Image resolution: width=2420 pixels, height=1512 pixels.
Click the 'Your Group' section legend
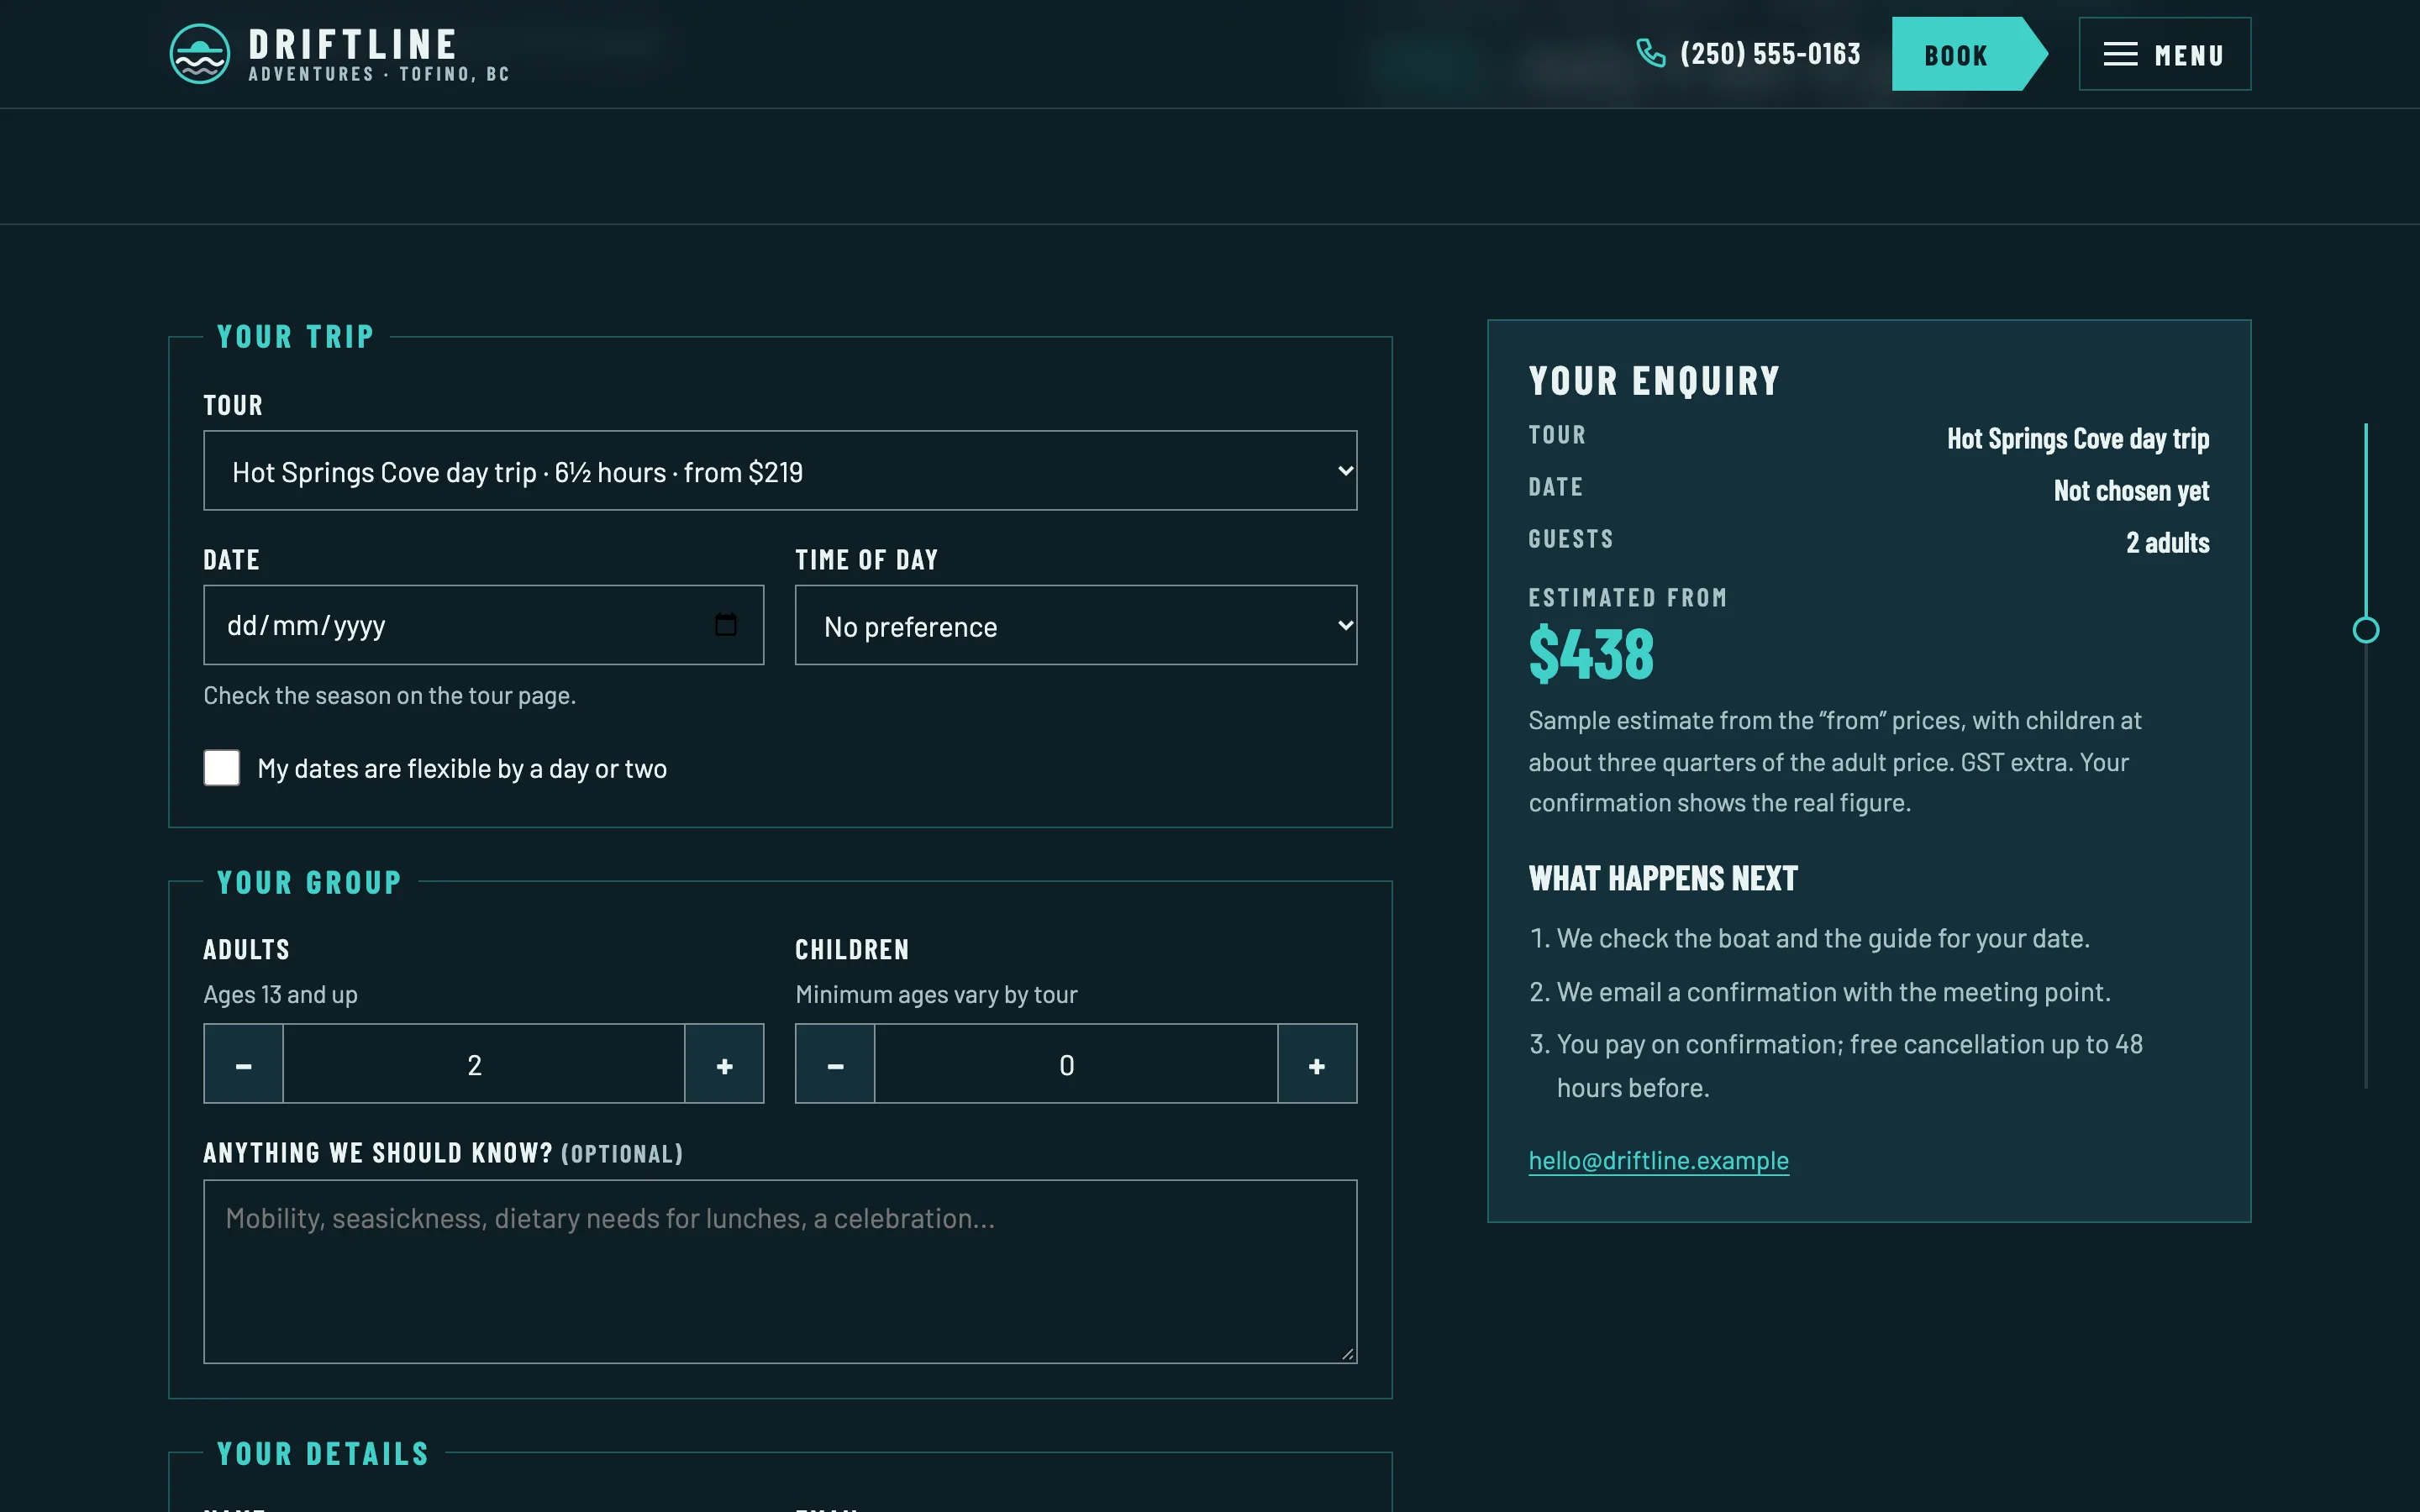tap(309, 883)
